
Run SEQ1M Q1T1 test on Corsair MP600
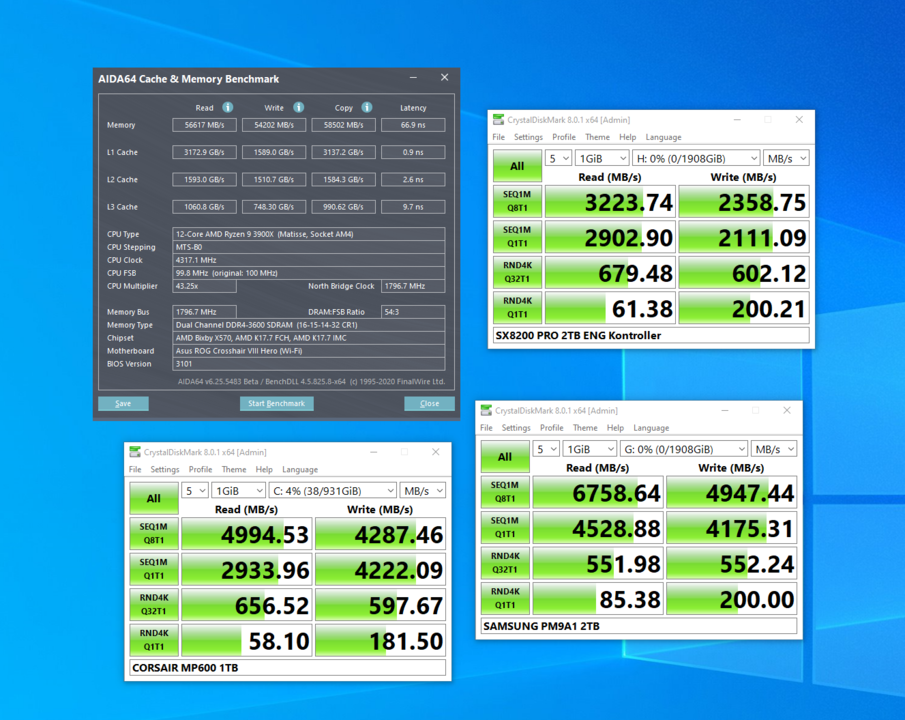[x=154, y=569]
